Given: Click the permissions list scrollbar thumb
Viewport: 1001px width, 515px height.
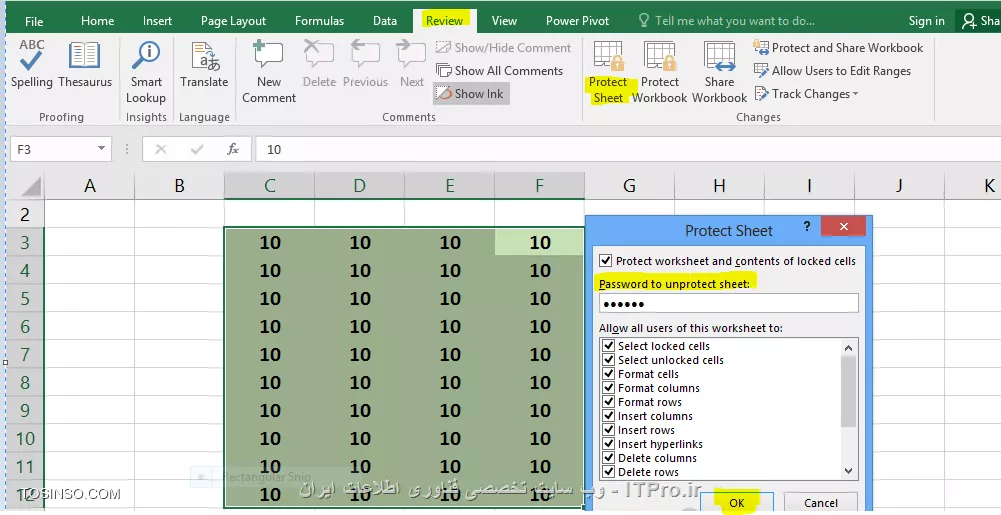Looking at the screenshot, I should [x=848, y=391].
